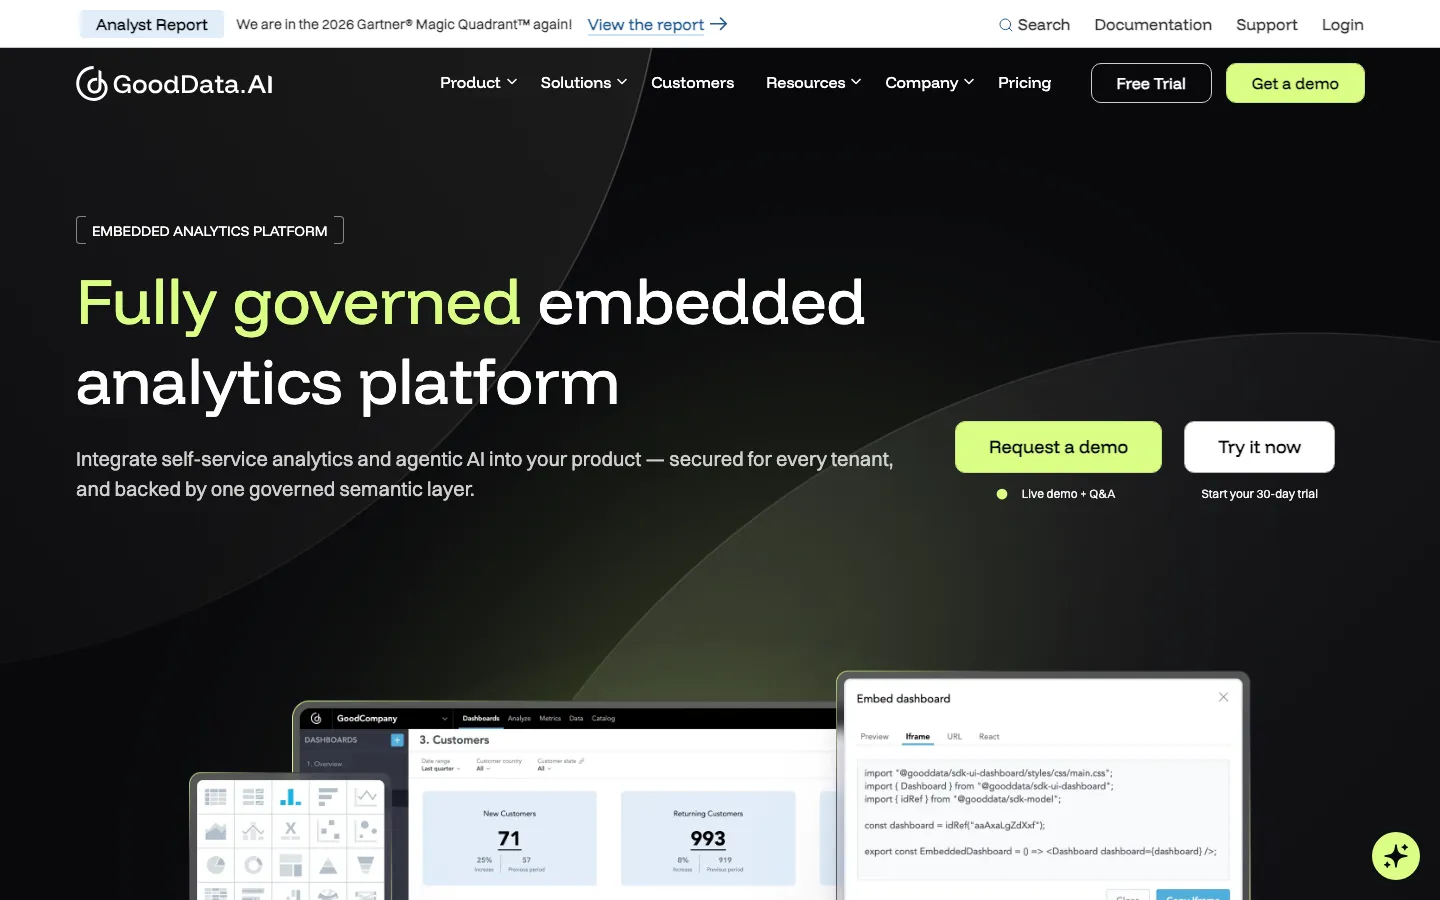The image size is (1440, 900).
Task: Open the Date range Last quarter filter
Action: tap(441, 765)
